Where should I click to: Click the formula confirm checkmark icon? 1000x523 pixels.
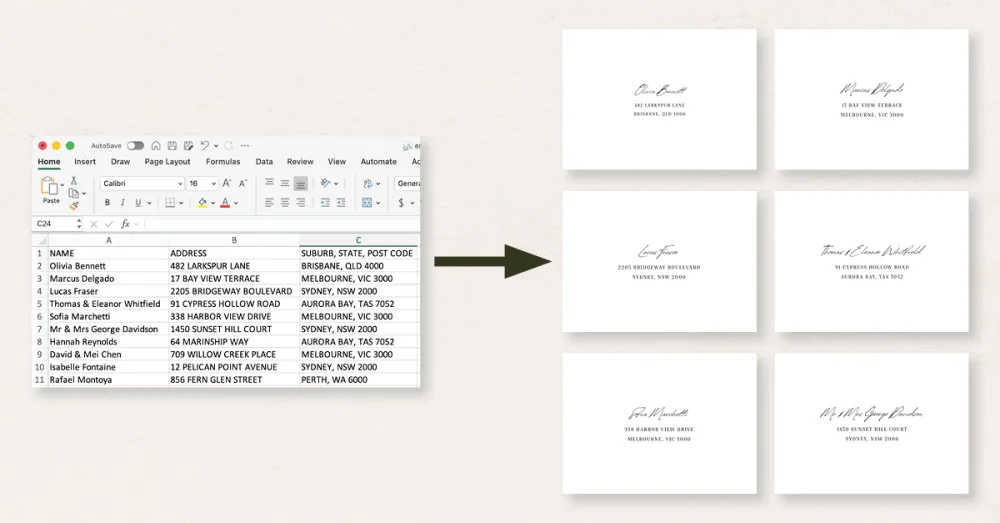tap(109, 224)
